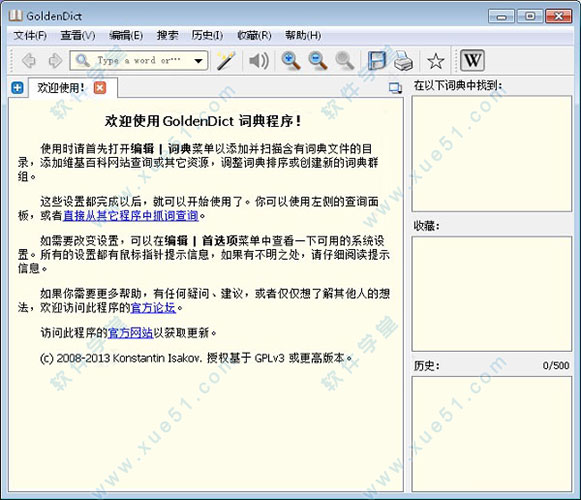Click the back navigation arrow
The height and width of the screenshot is (500, 581).
coord(29,60)
